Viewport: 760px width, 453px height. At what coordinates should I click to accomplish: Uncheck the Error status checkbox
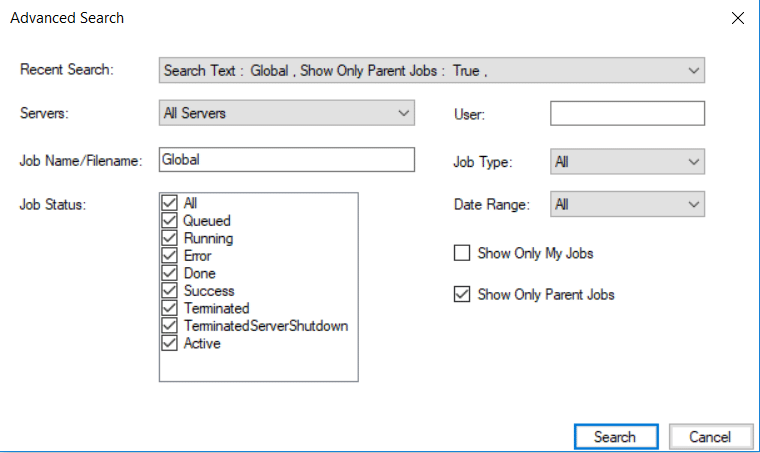[169, 256]
